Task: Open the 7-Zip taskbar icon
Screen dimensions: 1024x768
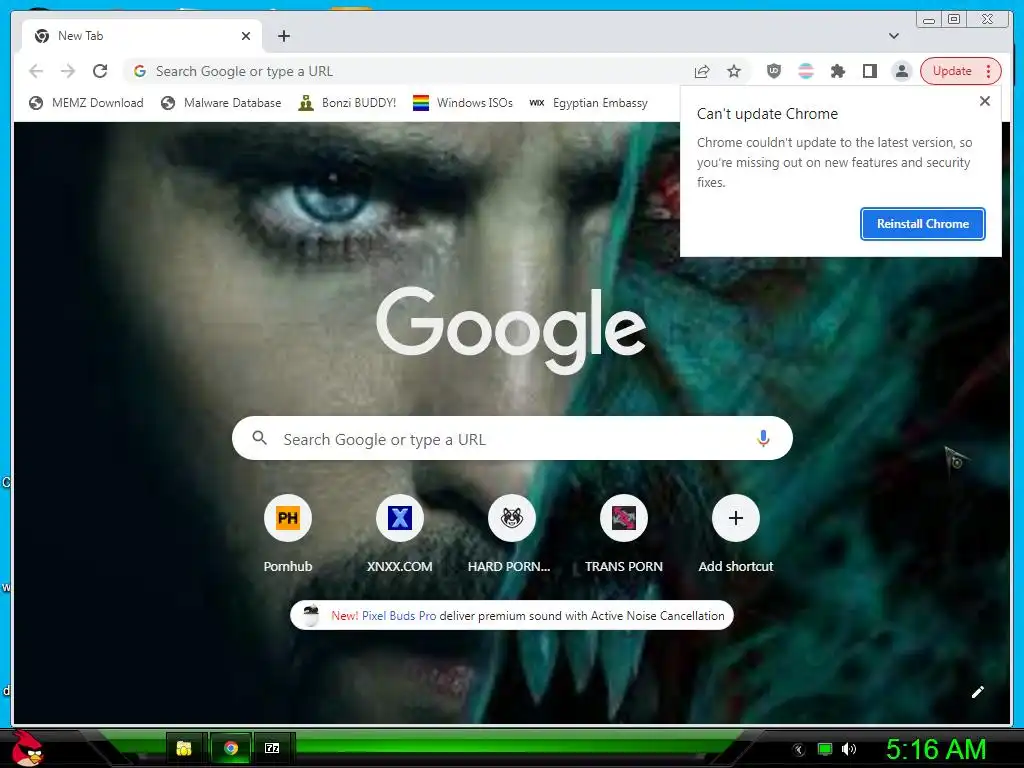Action: 272,748
